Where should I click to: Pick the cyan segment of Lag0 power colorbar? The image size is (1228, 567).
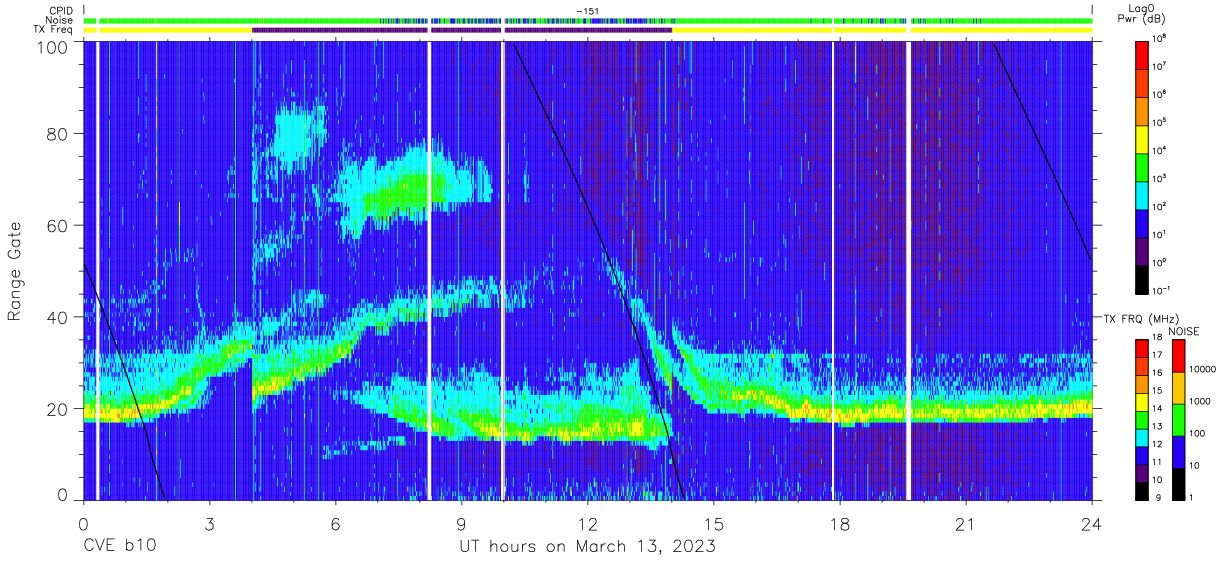[1143, 193]
